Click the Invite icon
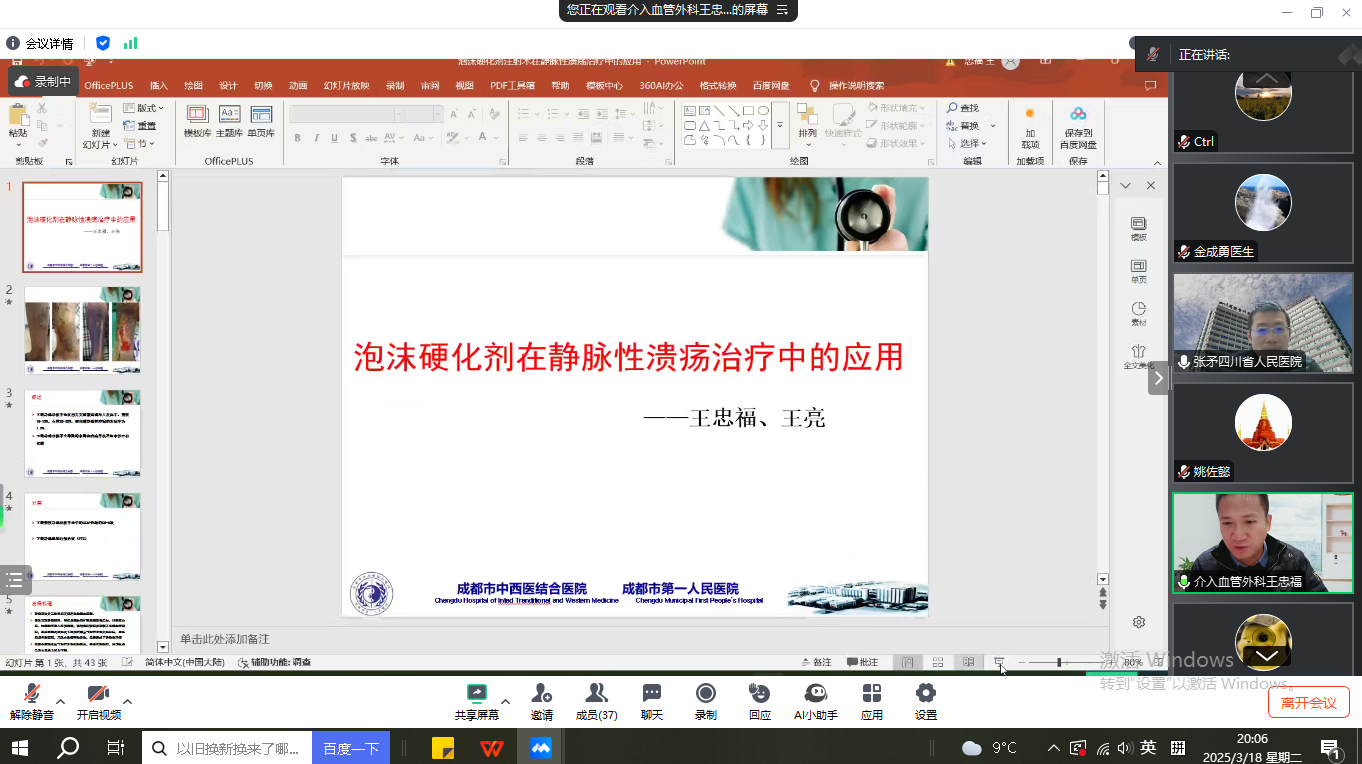The image size is (1362, 764). point(542,694)
